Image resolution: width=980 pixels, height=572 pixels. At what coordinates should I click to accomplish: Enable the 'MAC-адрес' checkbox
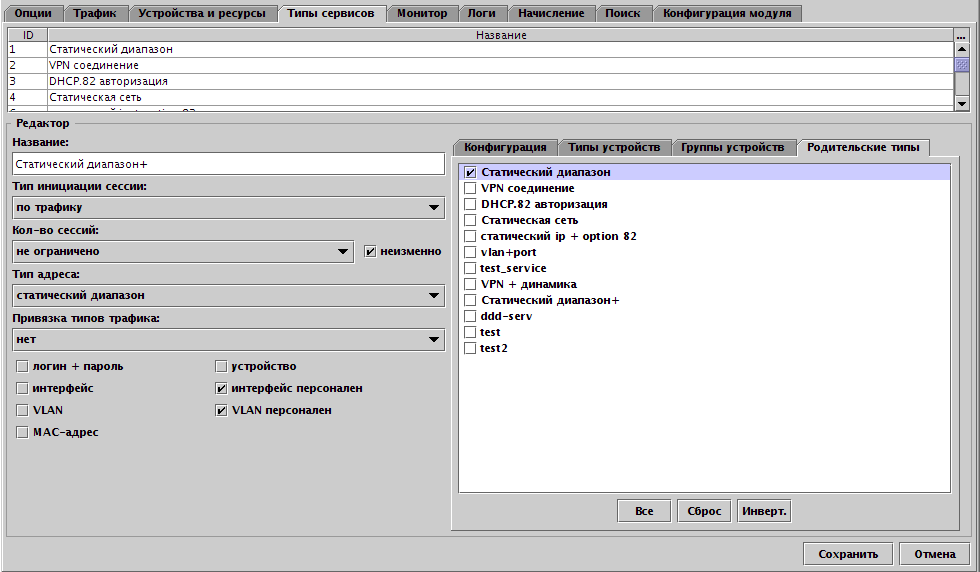click(x=22, y=432)
